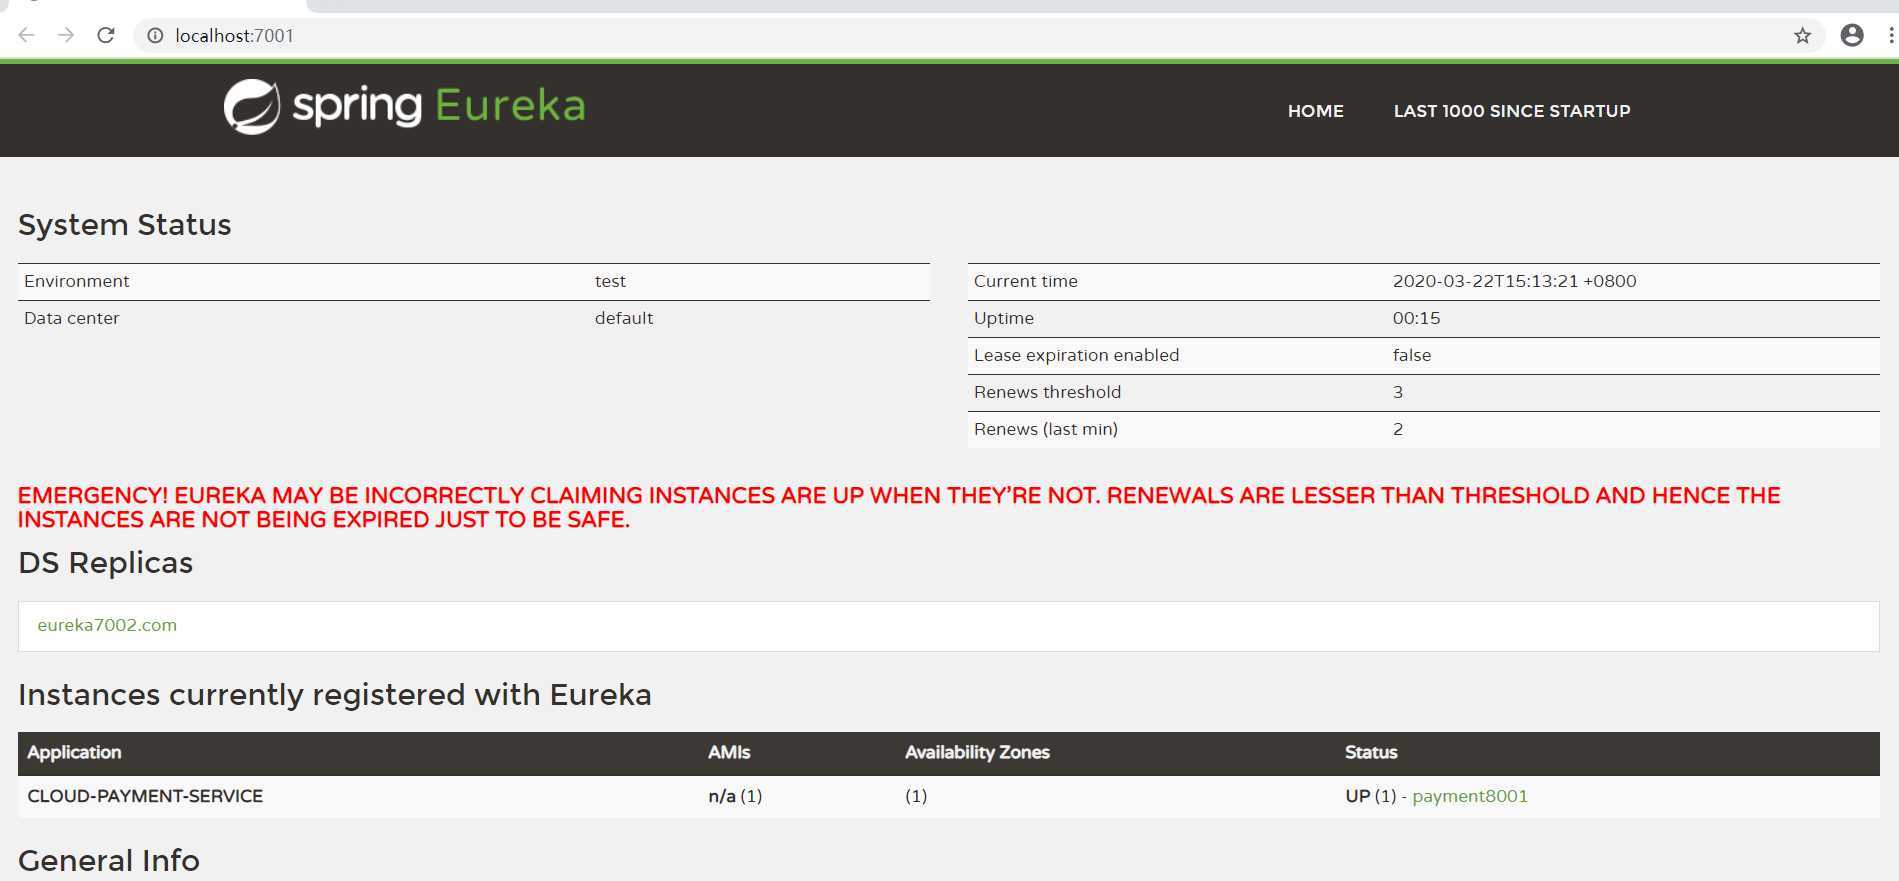Image resolution: width=1899 pixels, height=881 pixels.
Task: Click the site info icon in address bar
Action: coord(155,35)
